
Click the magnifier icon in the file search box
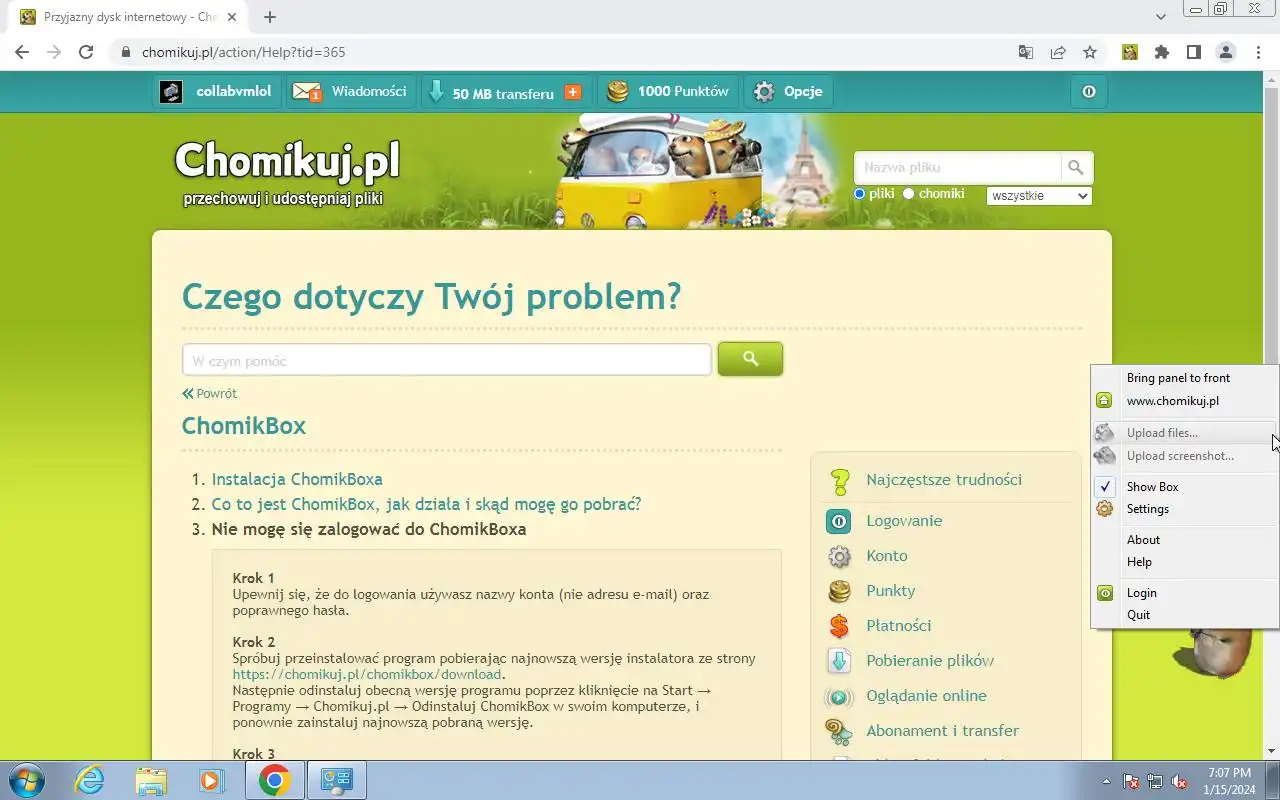1076,167
